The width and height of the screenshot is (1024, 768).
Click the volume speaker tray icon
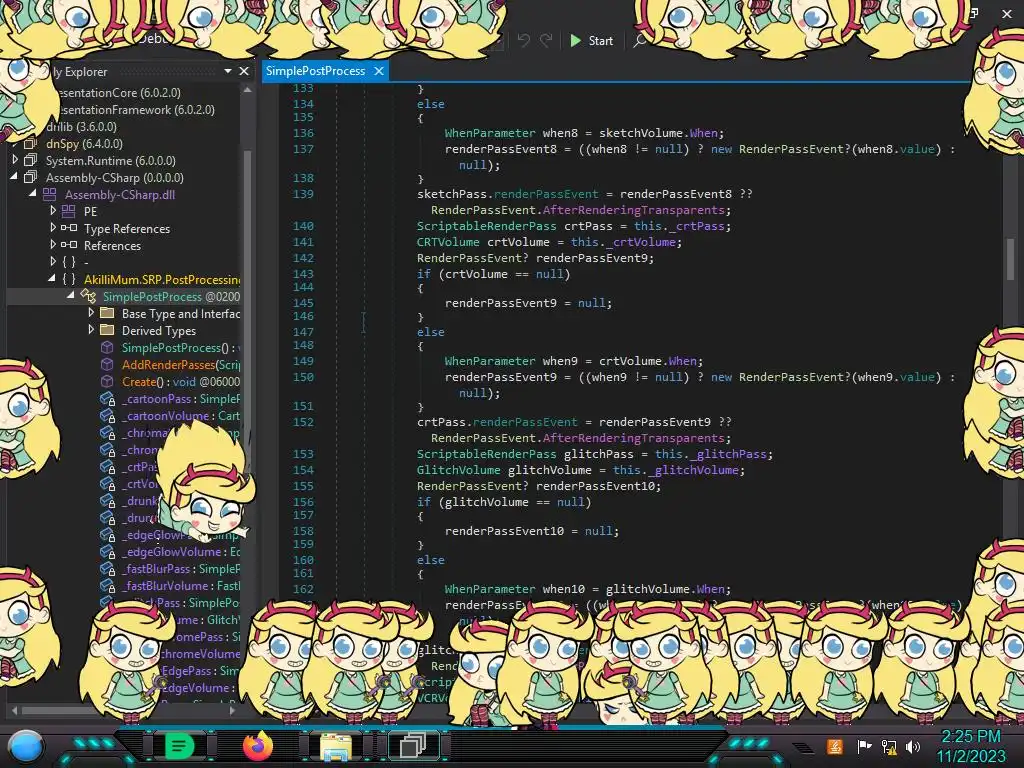coord(912,746)
